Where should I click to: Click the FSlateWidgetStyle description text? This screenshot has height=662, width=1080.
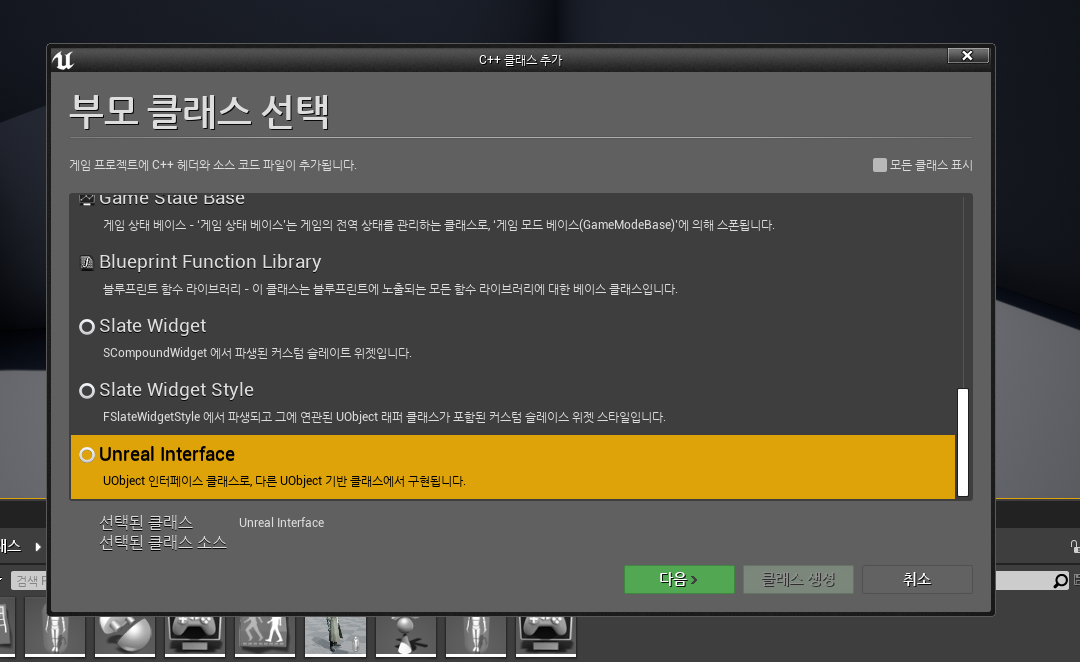[384, 417]
